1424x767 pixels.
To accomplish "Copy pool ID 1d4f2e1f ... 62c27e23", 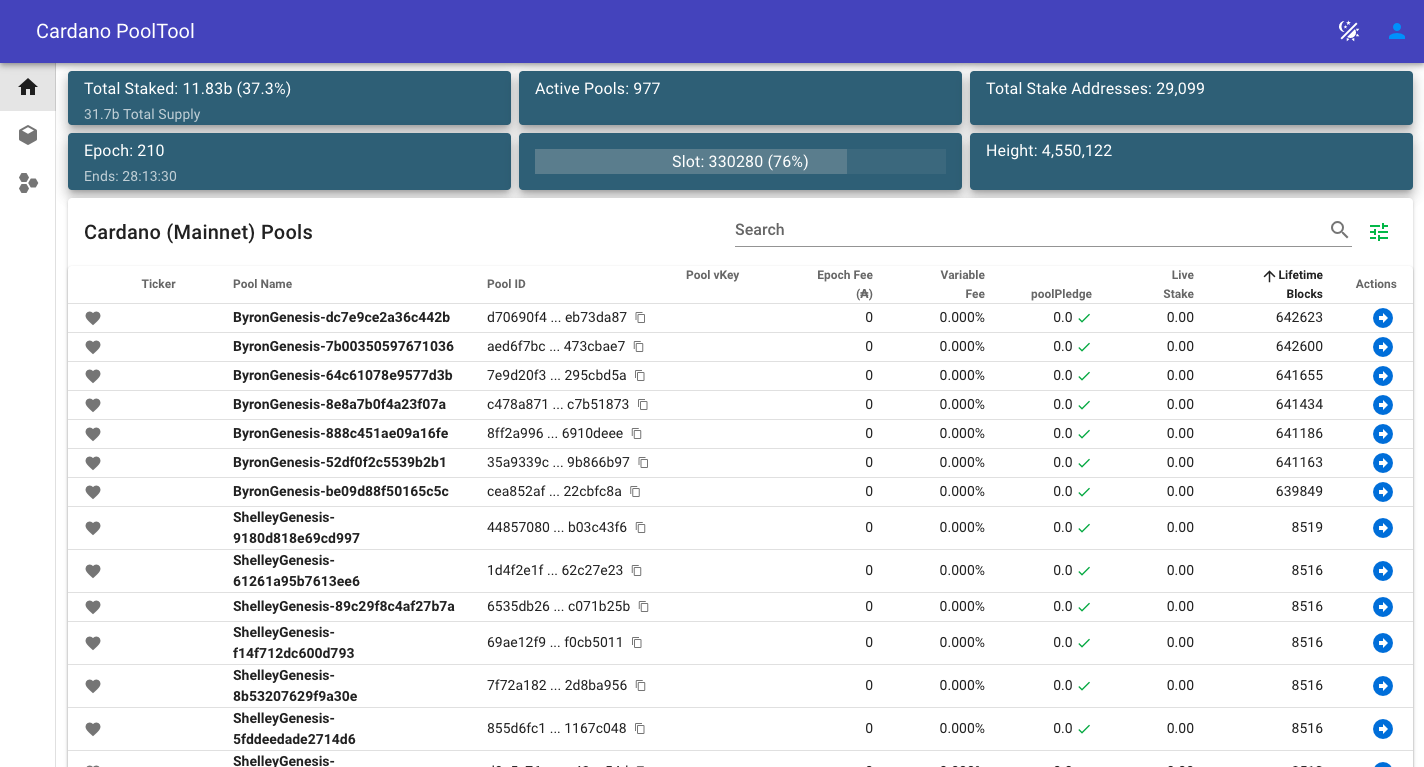I will coord(637,571).
